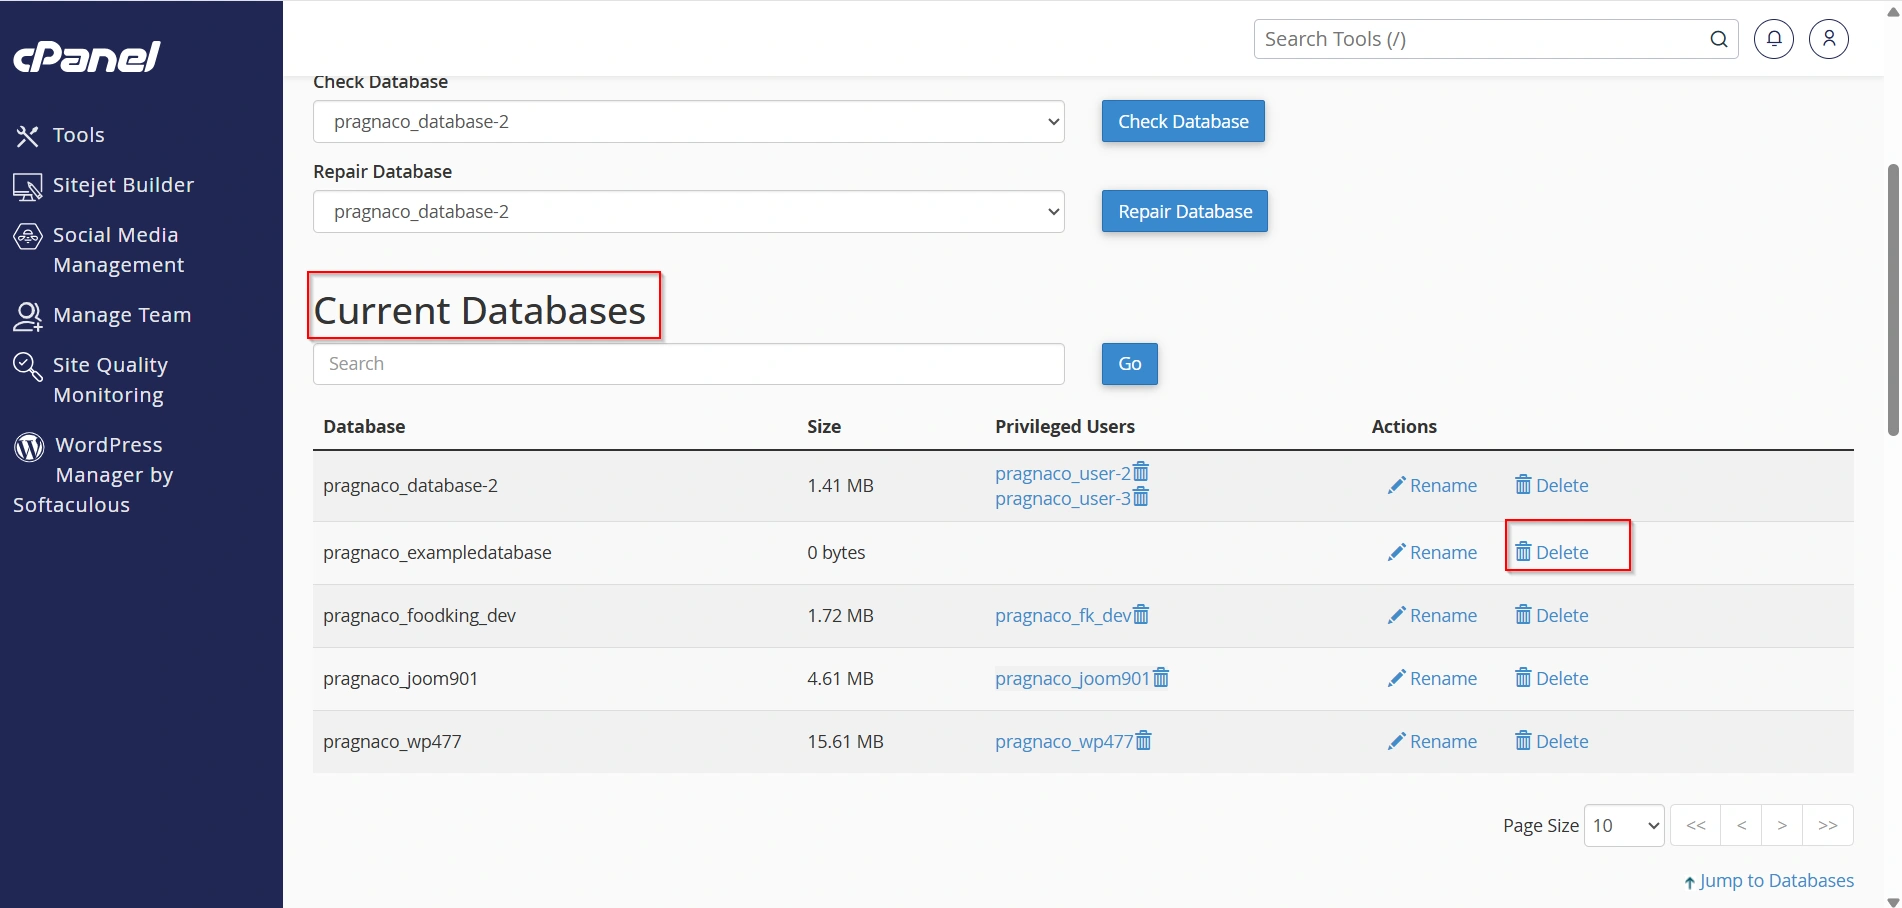Delete pragnaco_joom901 database
The width and height of the screenshot is (1902, 908).
[x=1552, y=678]
